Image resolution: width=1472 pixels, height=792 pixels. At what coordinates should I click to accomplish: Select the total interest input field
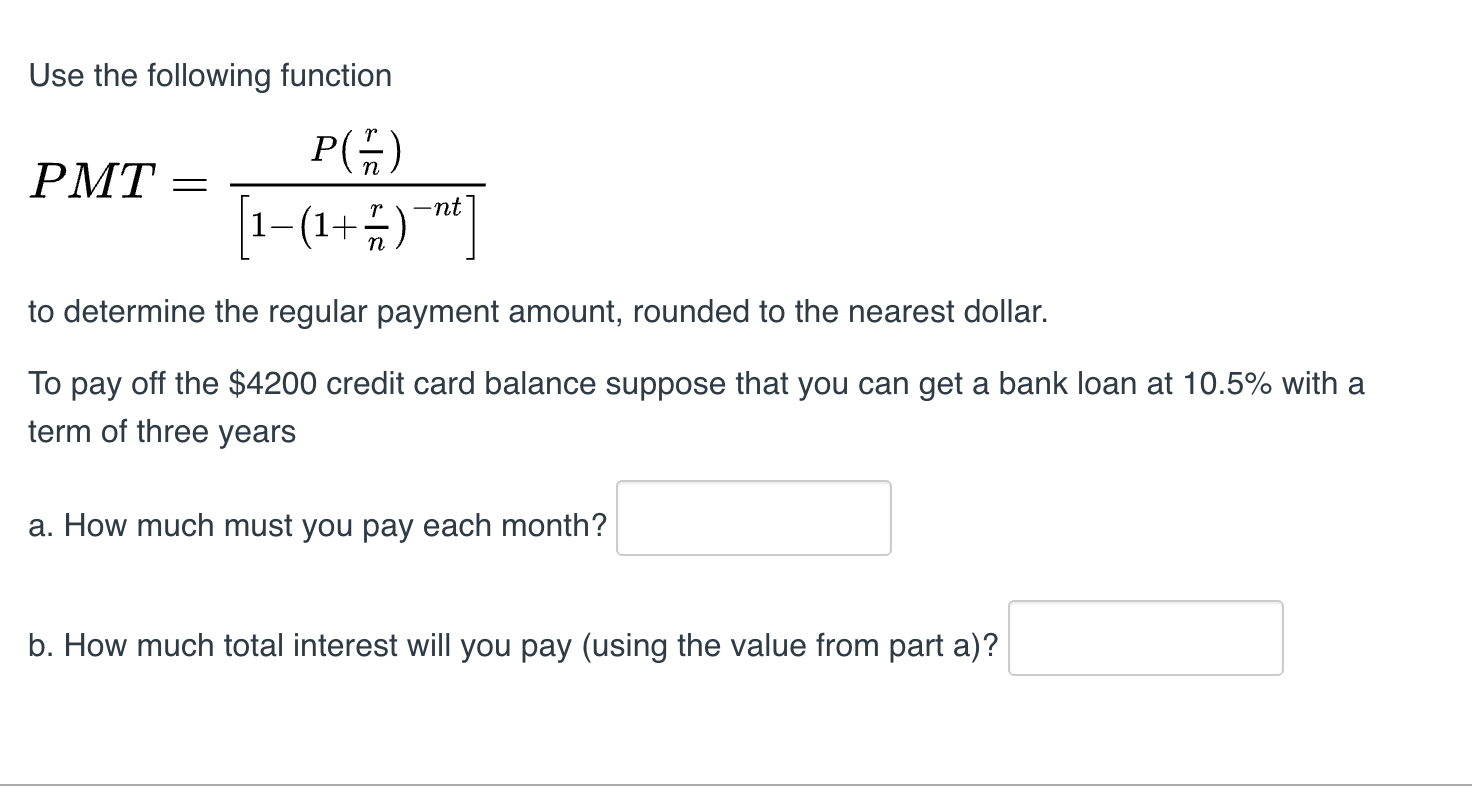[1144, 639]
